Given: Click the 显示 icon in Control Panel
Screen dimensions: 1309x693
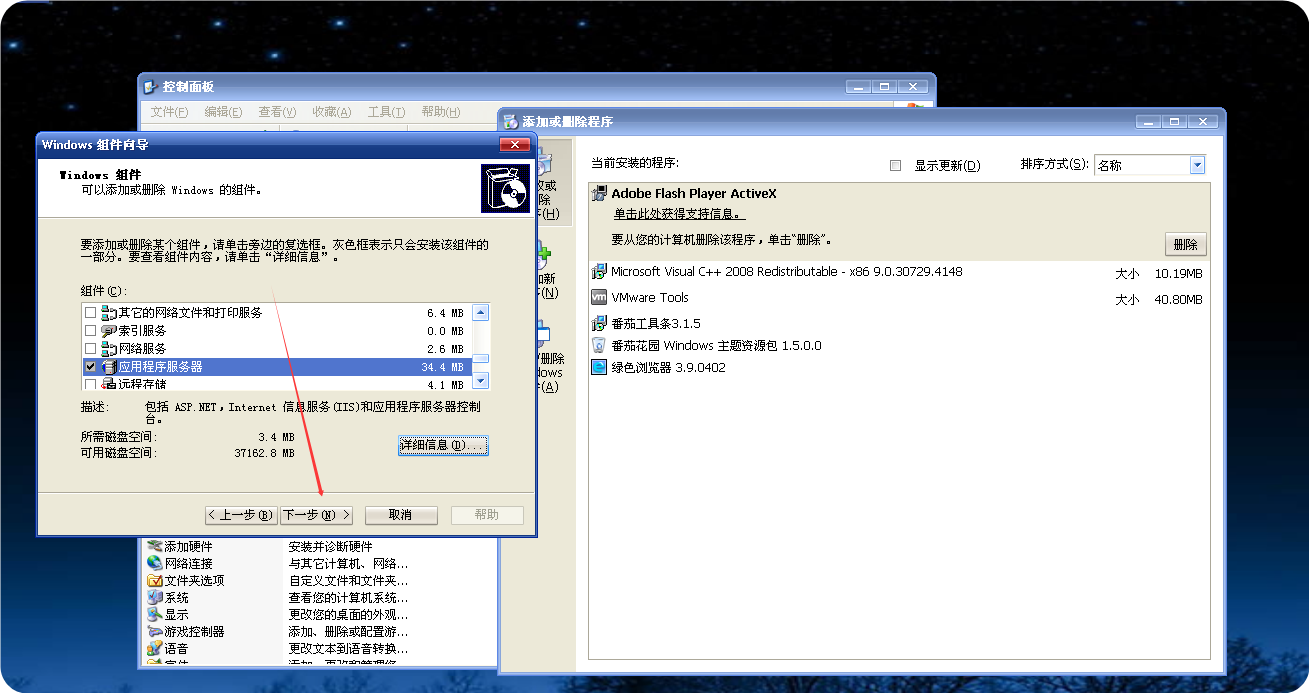Looking at the screenshot, I should click(155, 614).
